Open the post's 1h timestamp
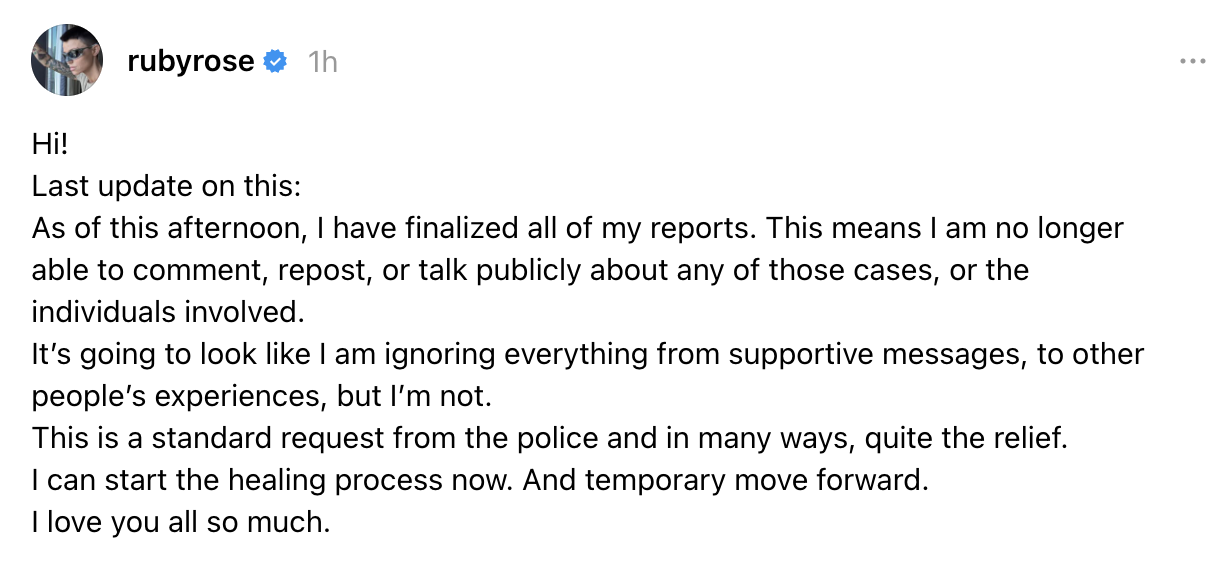This screenshot has height=562, width=1230. (x=322, y=62)
